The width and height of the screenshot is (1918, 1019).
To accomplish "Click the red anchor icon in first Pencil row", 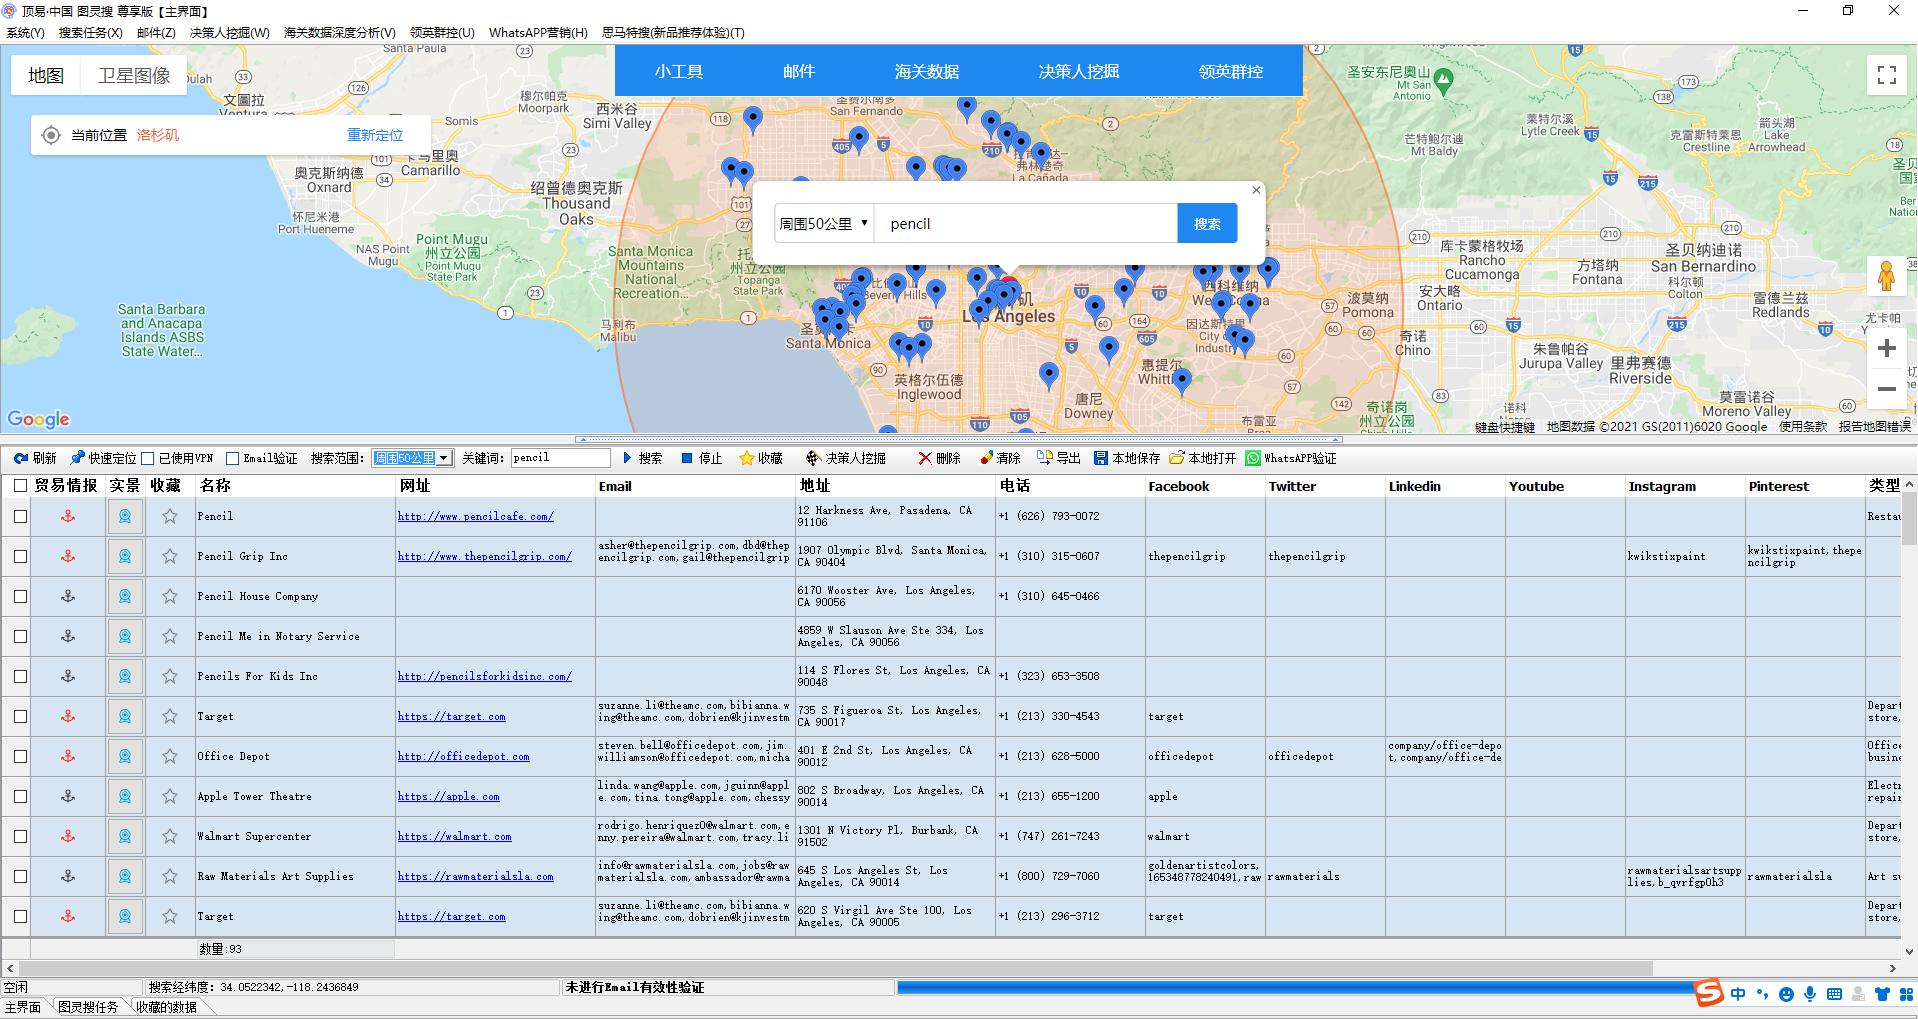I will click(68, 516).
